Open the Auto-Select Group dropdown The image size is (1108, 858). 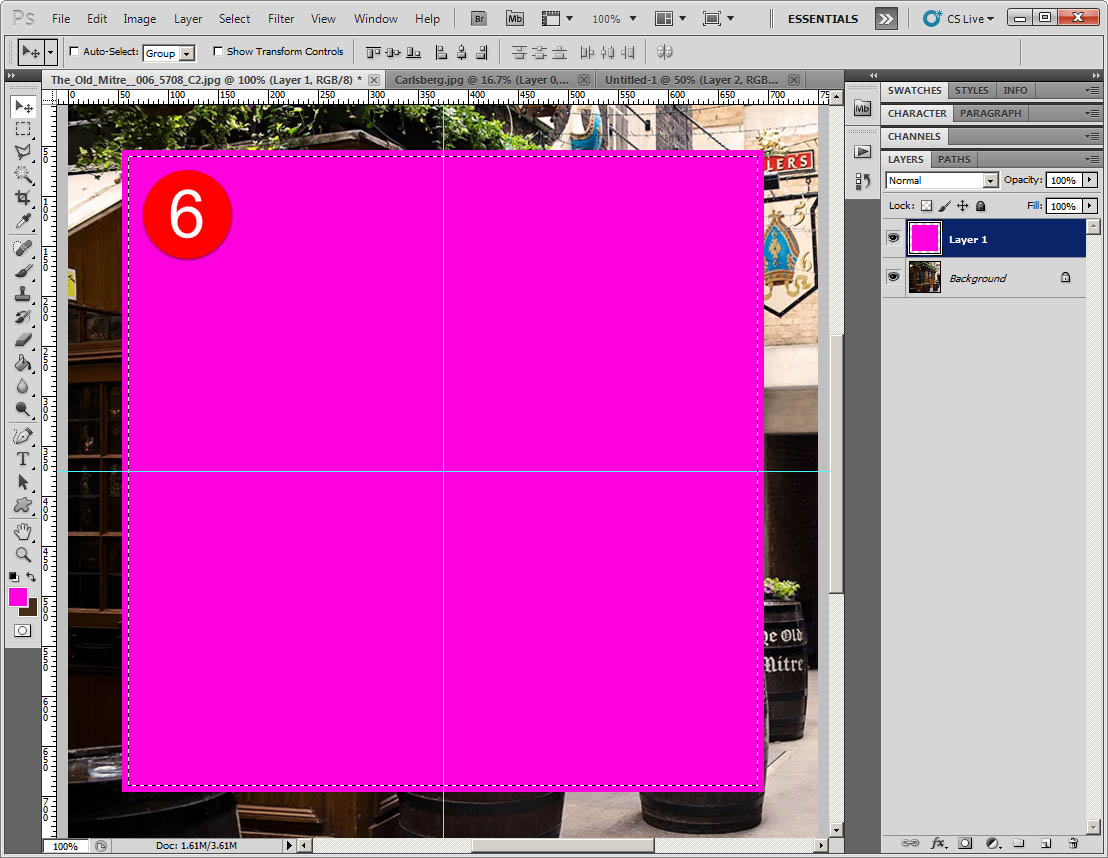[187, 53]
